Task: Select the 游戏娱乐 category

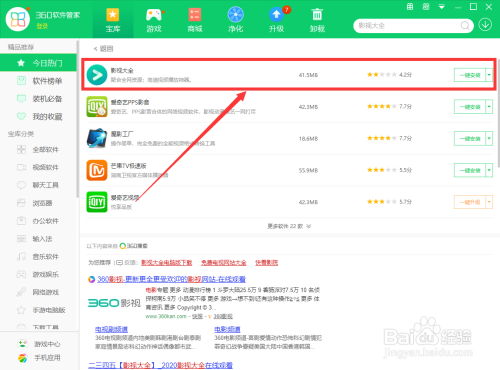Action: coord(38,274)
